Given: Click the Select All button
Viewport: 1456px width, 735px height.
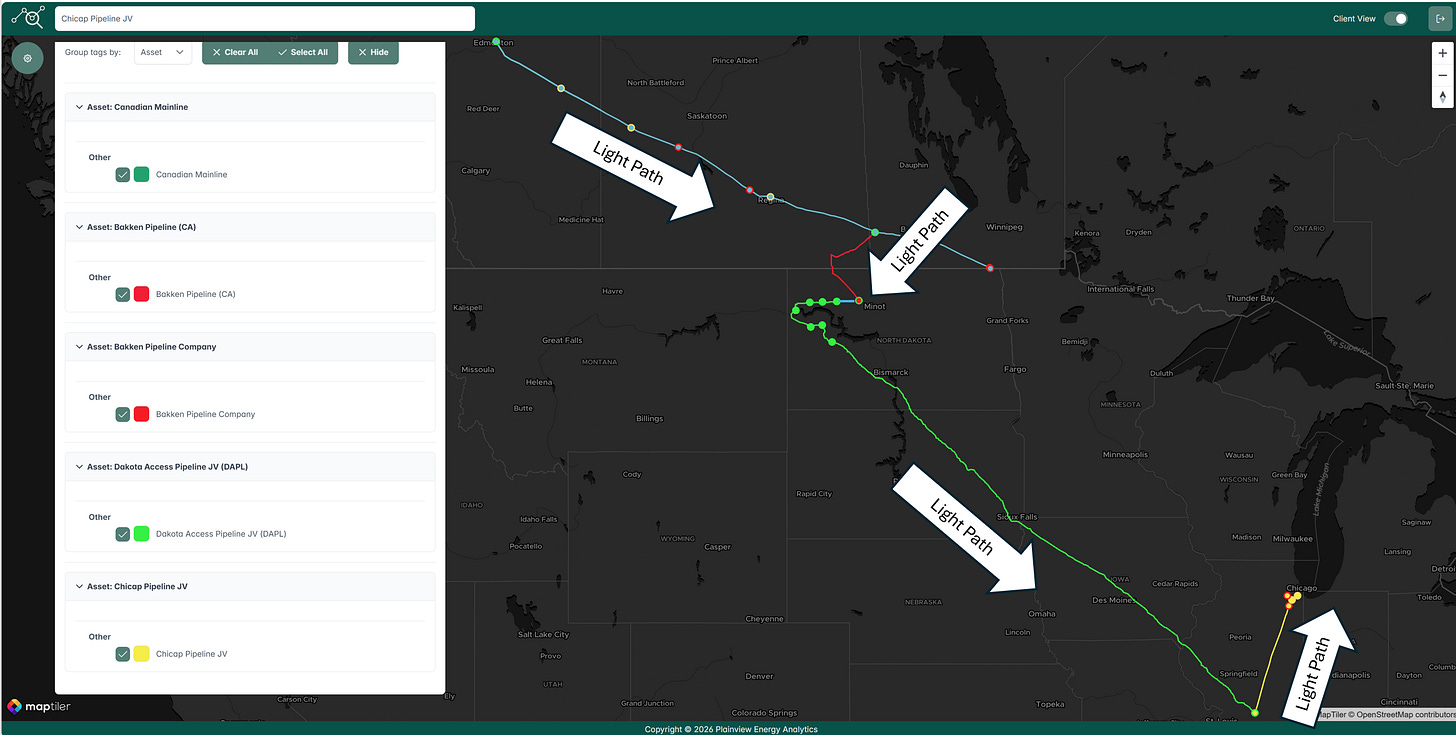Looking at the screenshot, I should pyautogui.click(x=303, y=52).
